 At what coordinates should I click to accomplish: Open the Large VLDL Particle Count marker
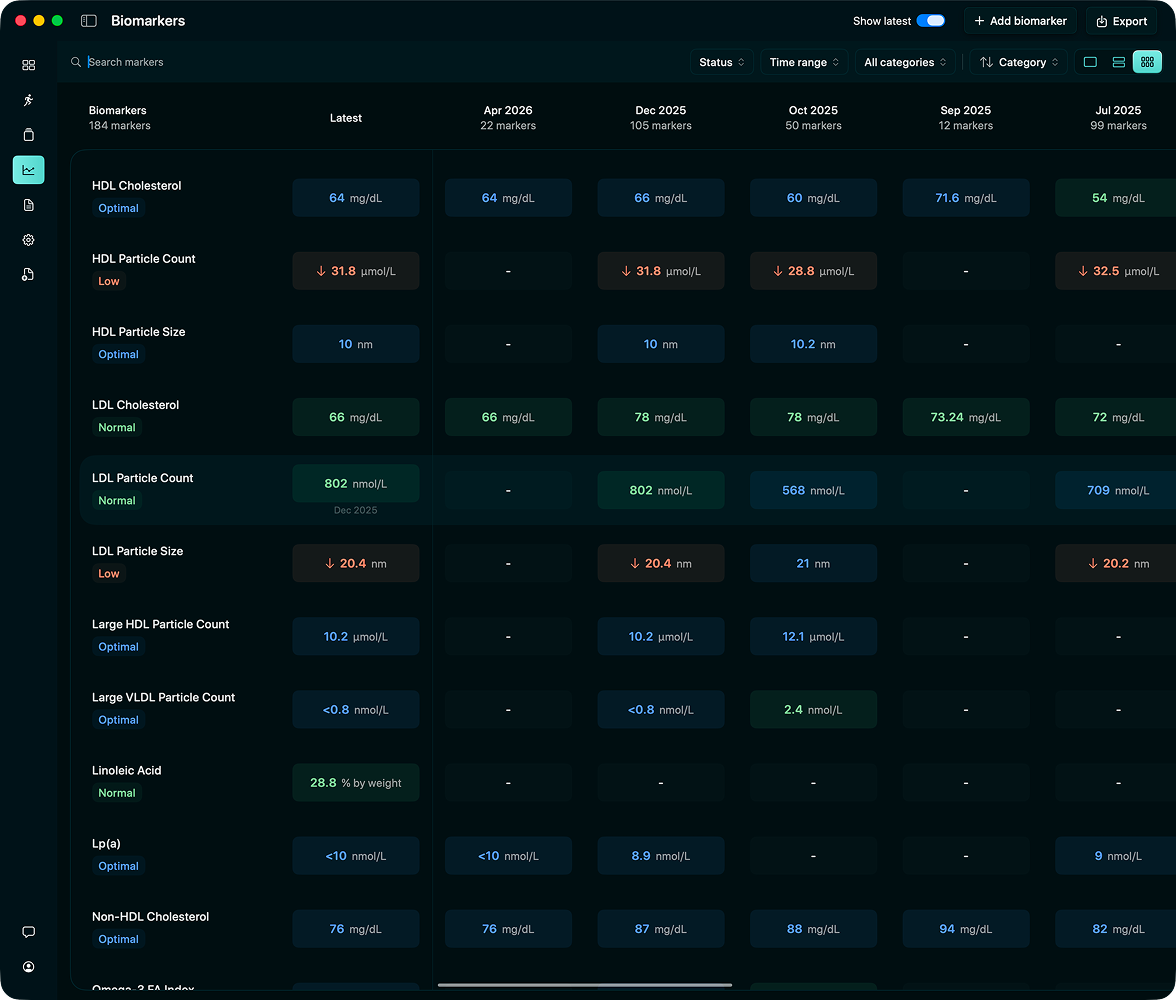pyautogui.click(x=163, y=698)
